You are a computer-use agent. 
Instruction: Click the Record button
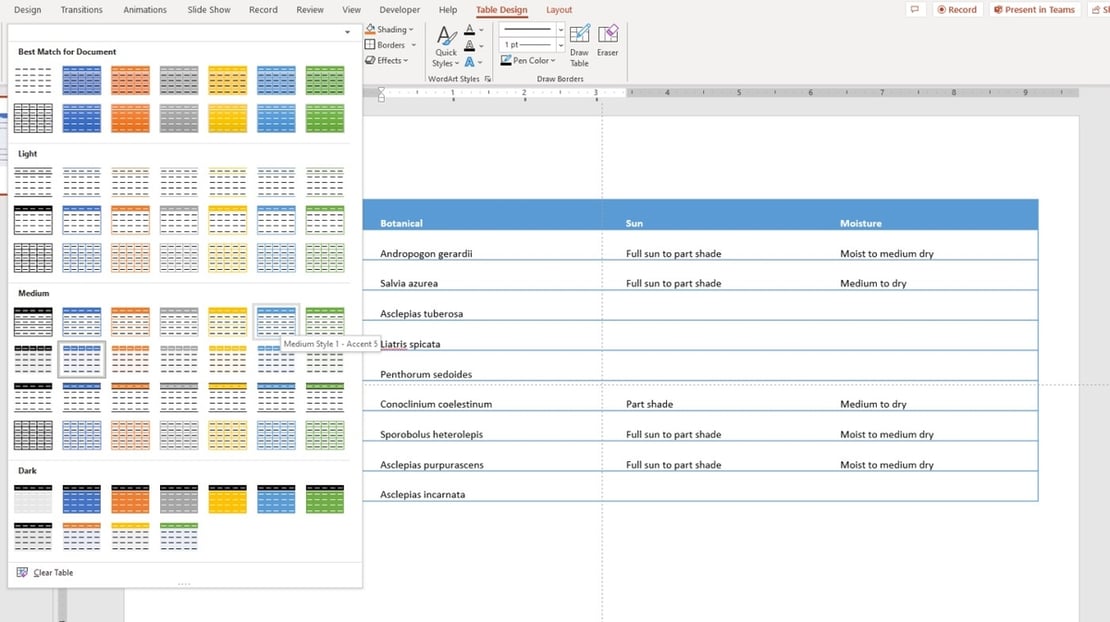pos(956,10)
